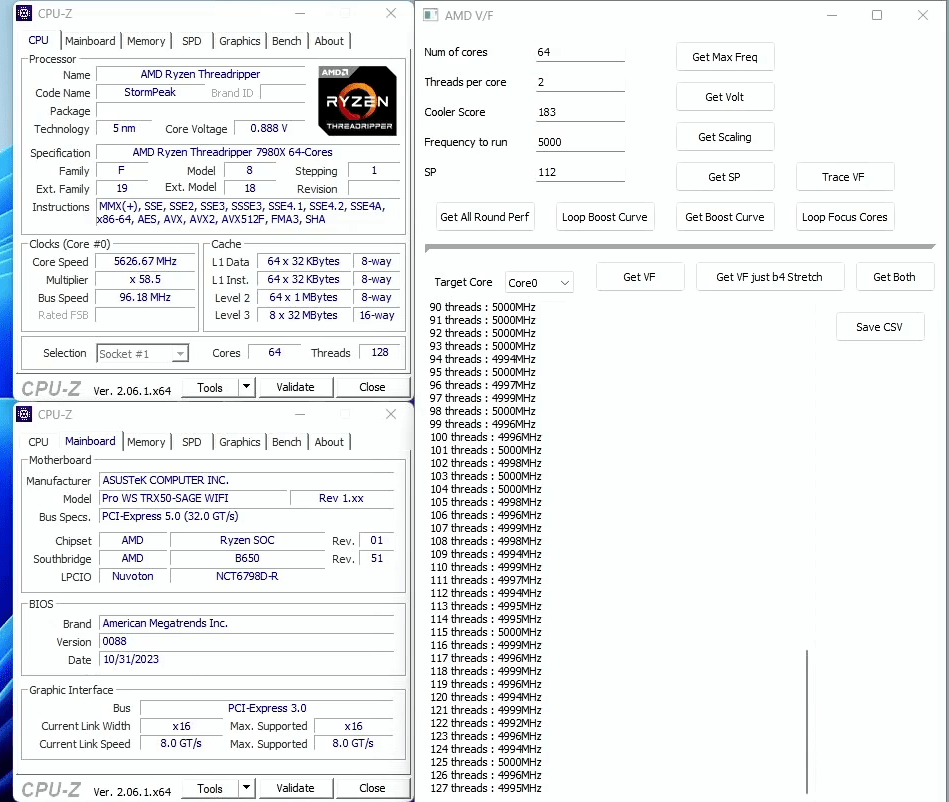Screen dimensions: 949x802
Task: Open SPD tab in bottom CPU-Z window
Action: pos(192,442)
